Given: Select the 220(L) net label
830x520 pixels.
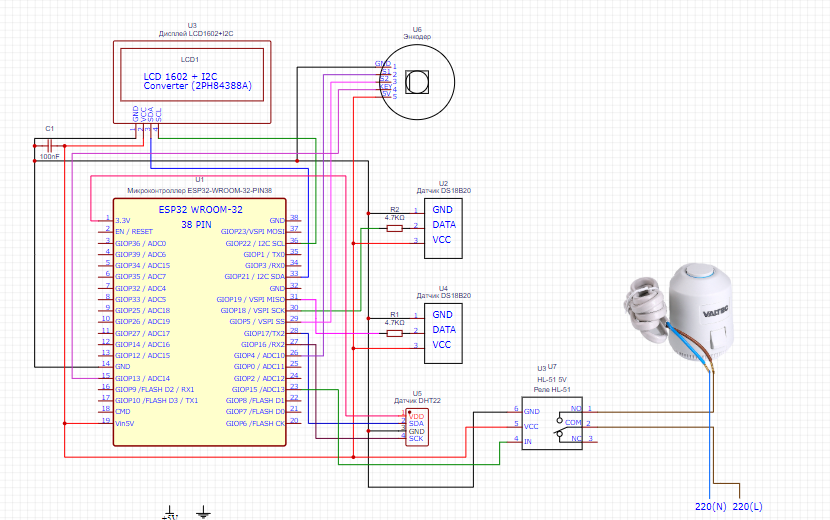Looking at the screenshot, I should [747, 507].
